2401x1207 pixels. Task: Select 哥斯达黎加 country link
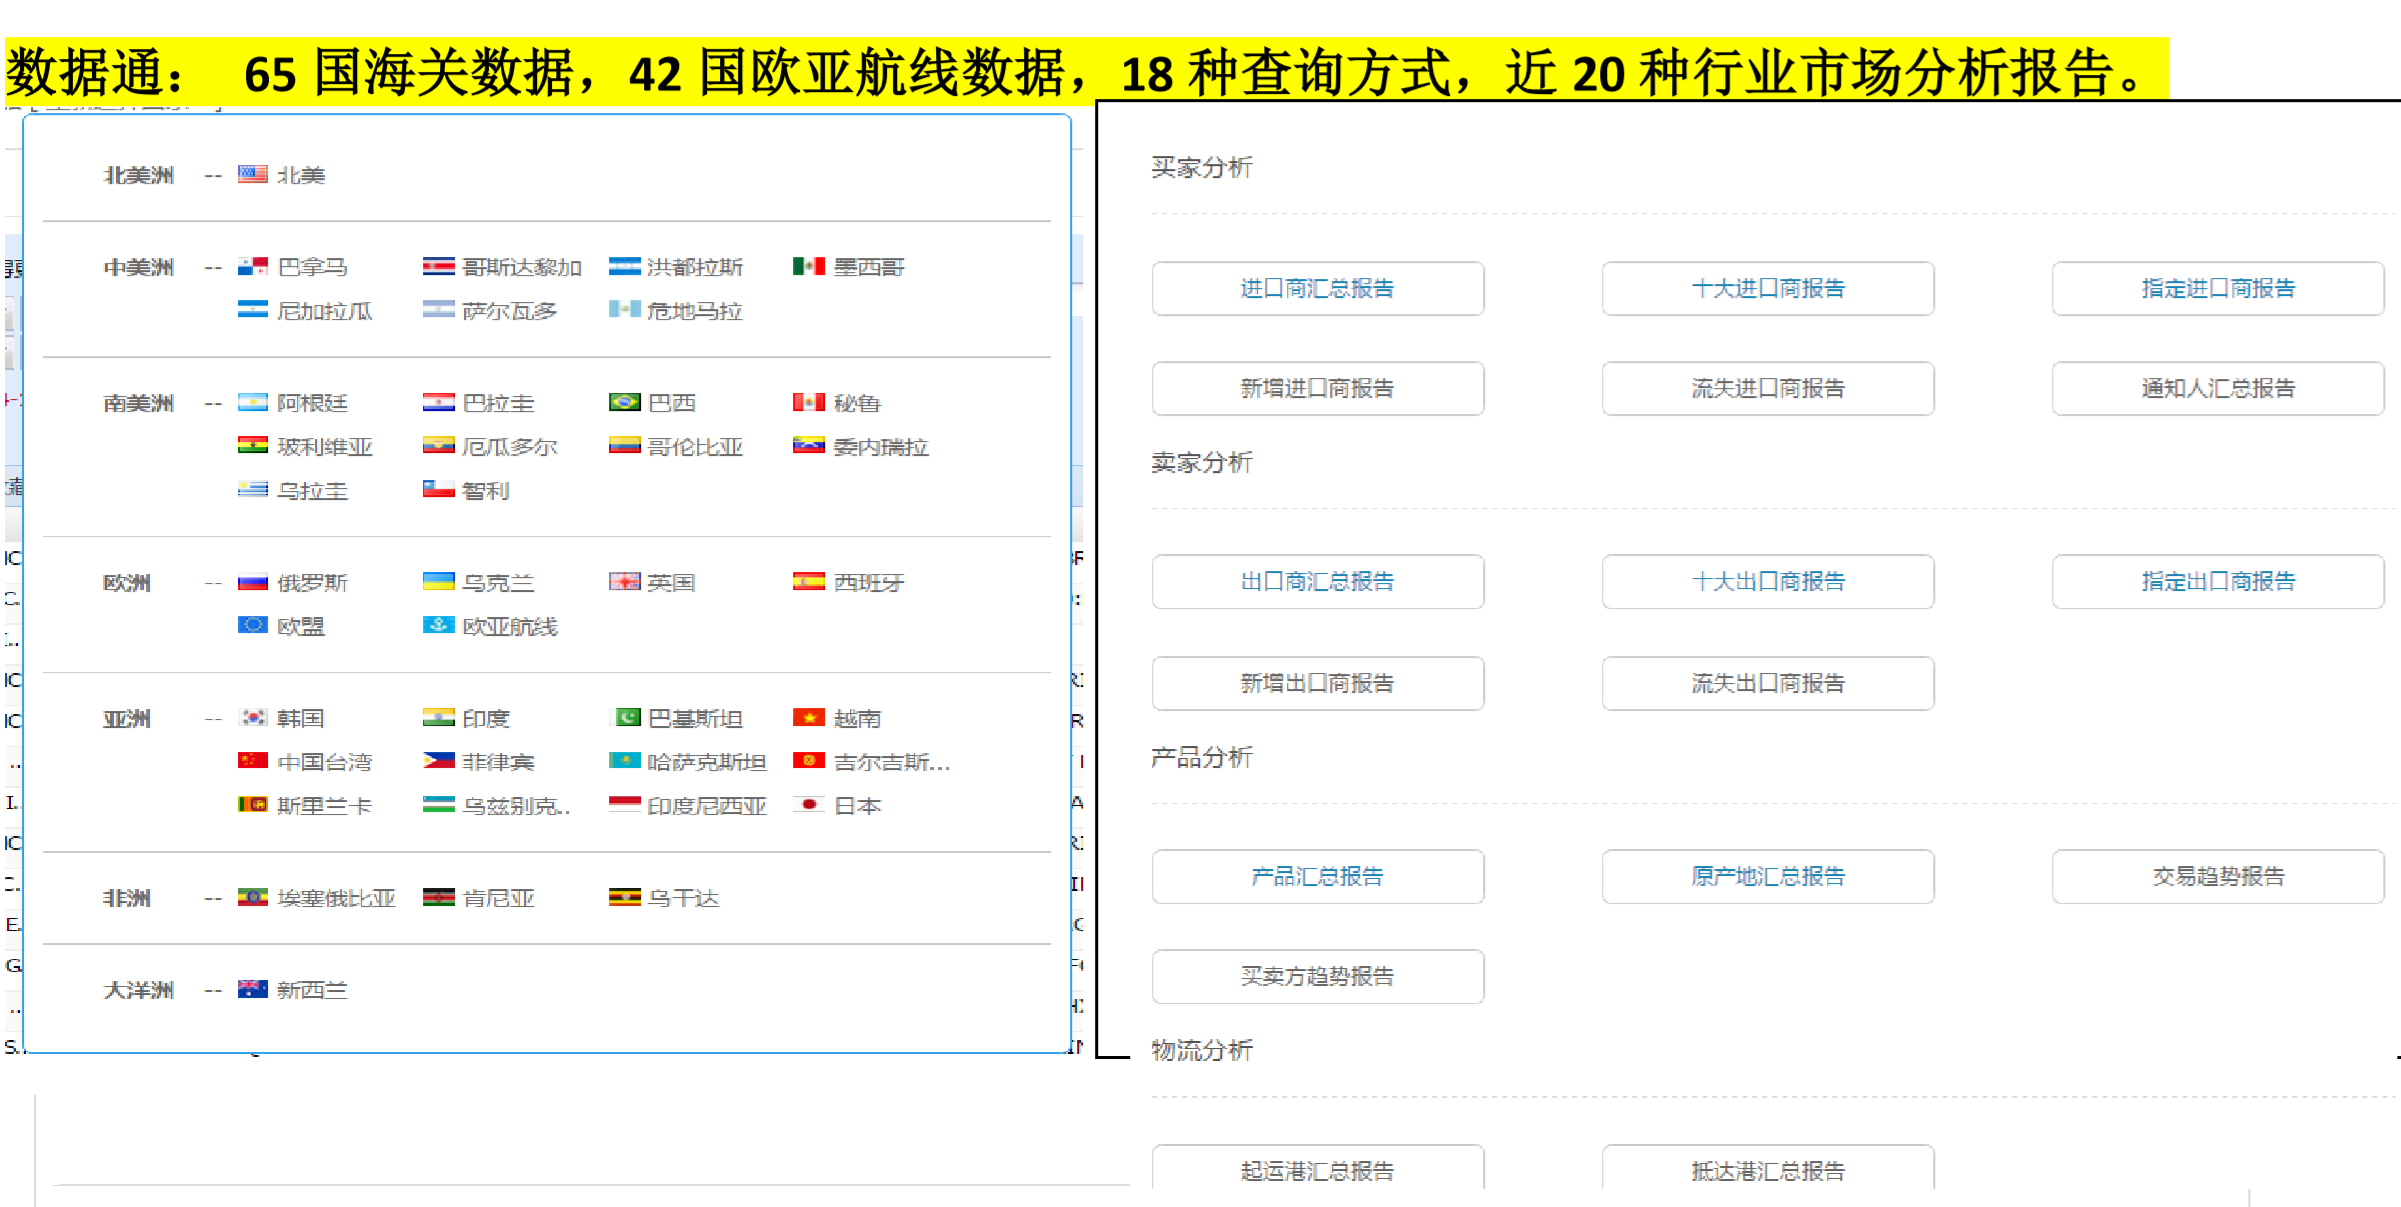click(521, 266)
